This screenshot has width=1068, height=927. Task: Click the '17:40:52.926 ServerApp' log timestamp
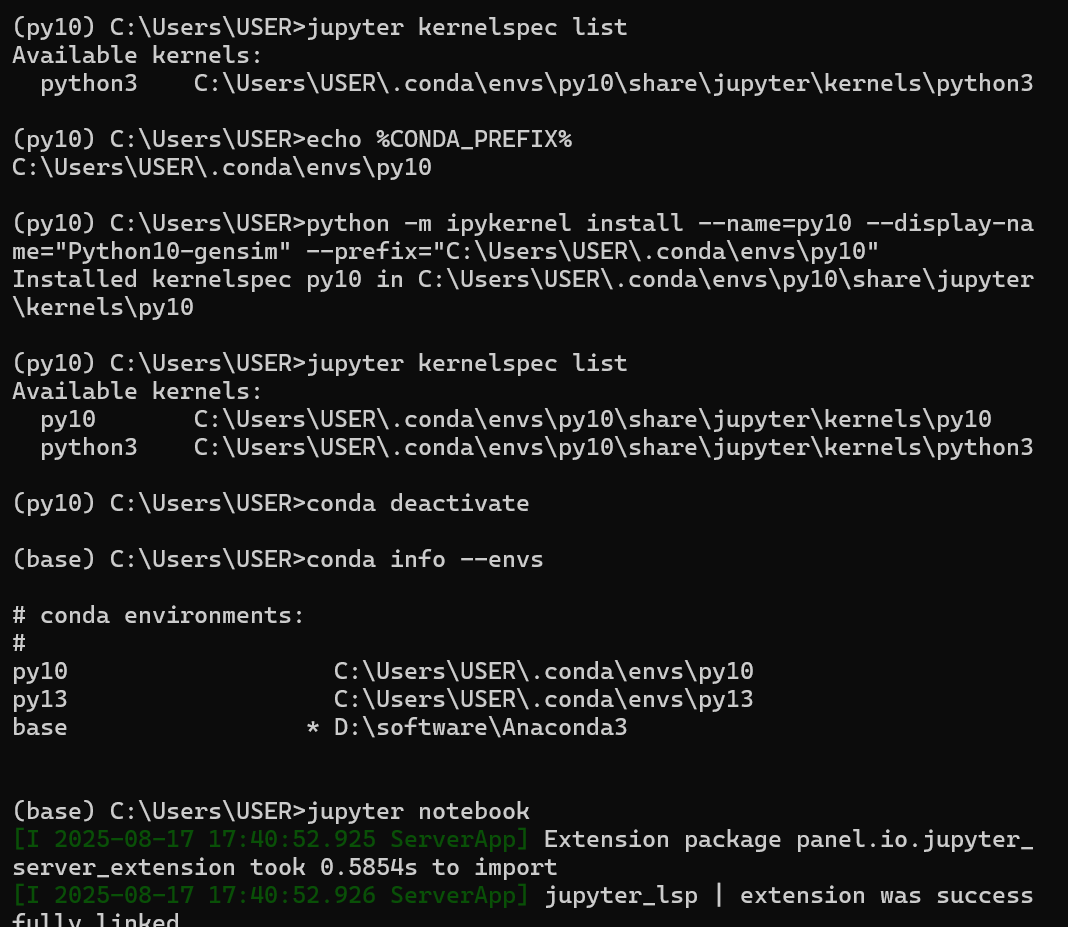point(270,896)
